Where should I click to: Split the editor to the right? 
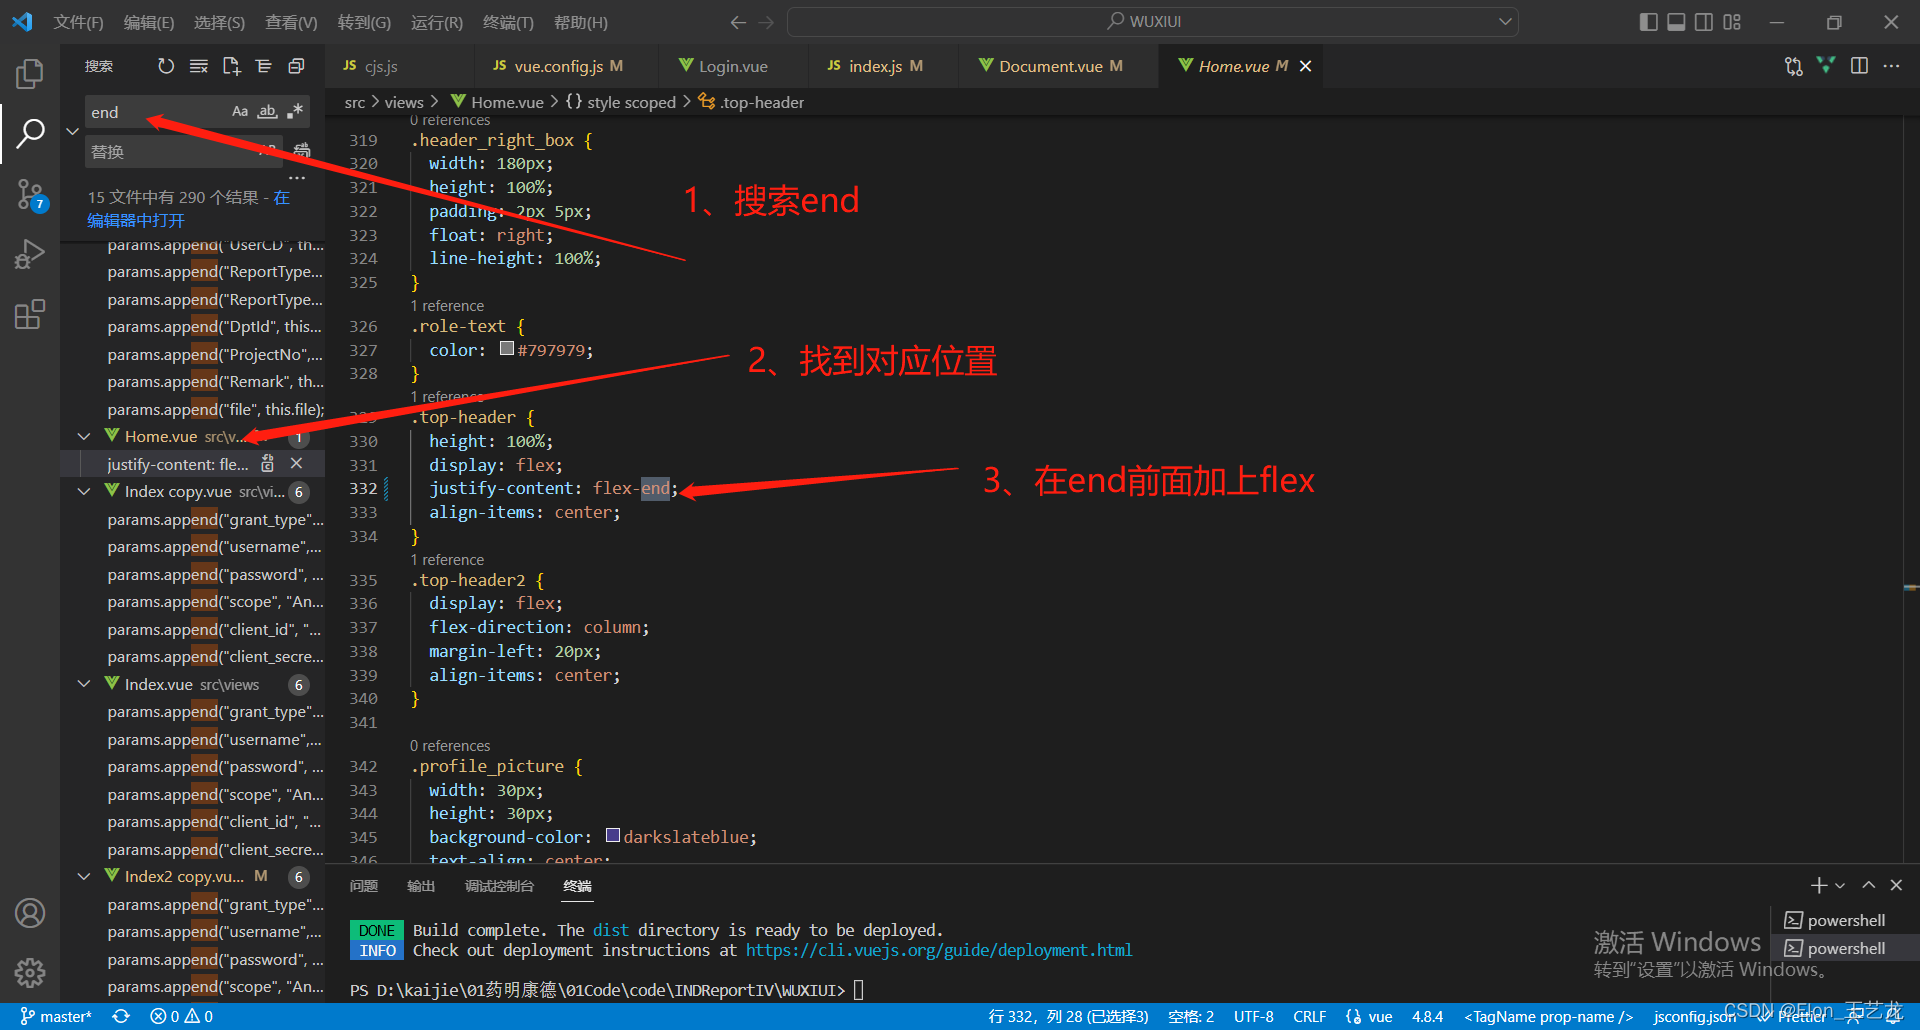(x=1859, y=66)
